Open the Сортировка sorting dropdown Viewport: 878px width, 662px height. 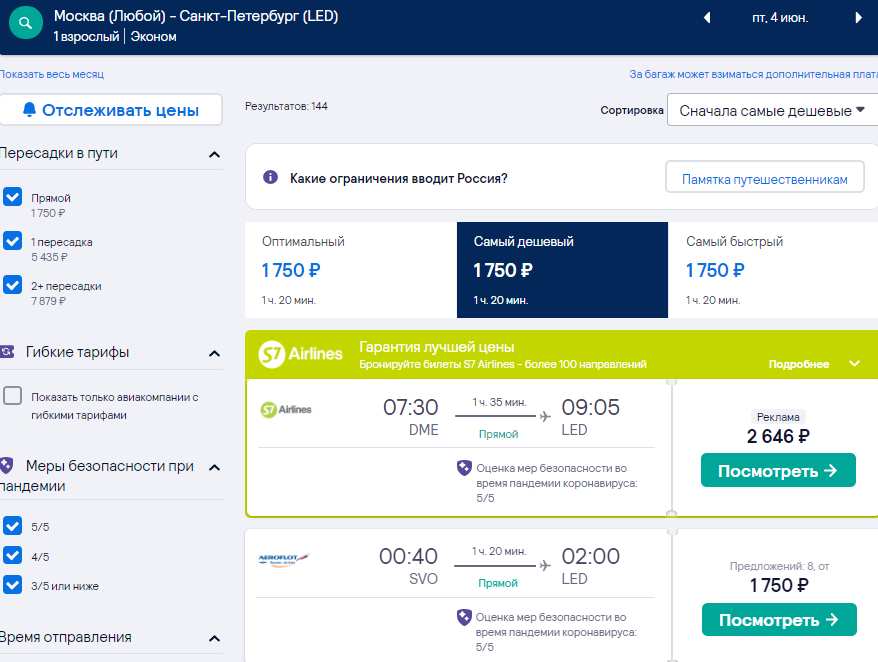pyautogui.click(x=772, y=110)
